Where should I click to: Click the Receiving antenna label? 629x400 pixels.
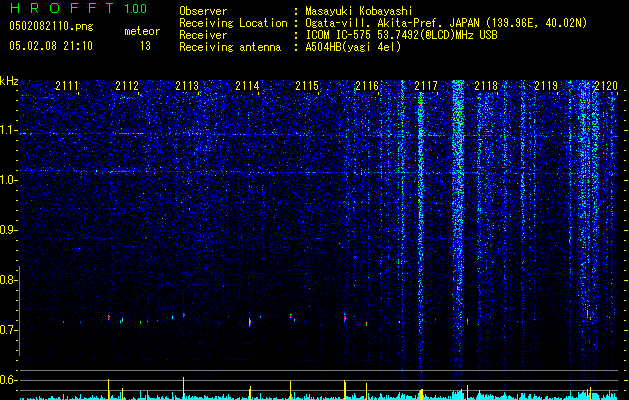pyautogui.click(x=230, y=47)
